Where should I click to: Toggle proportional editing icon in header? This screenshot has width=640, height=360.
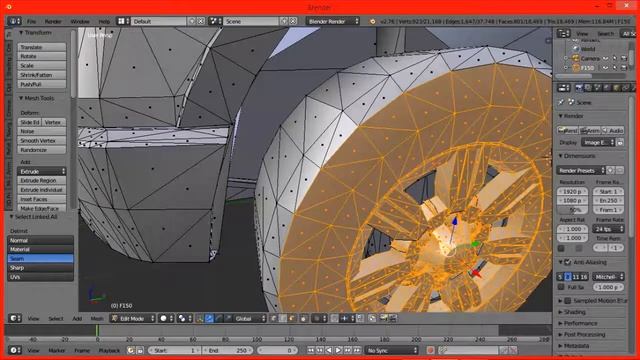[319, 318]
